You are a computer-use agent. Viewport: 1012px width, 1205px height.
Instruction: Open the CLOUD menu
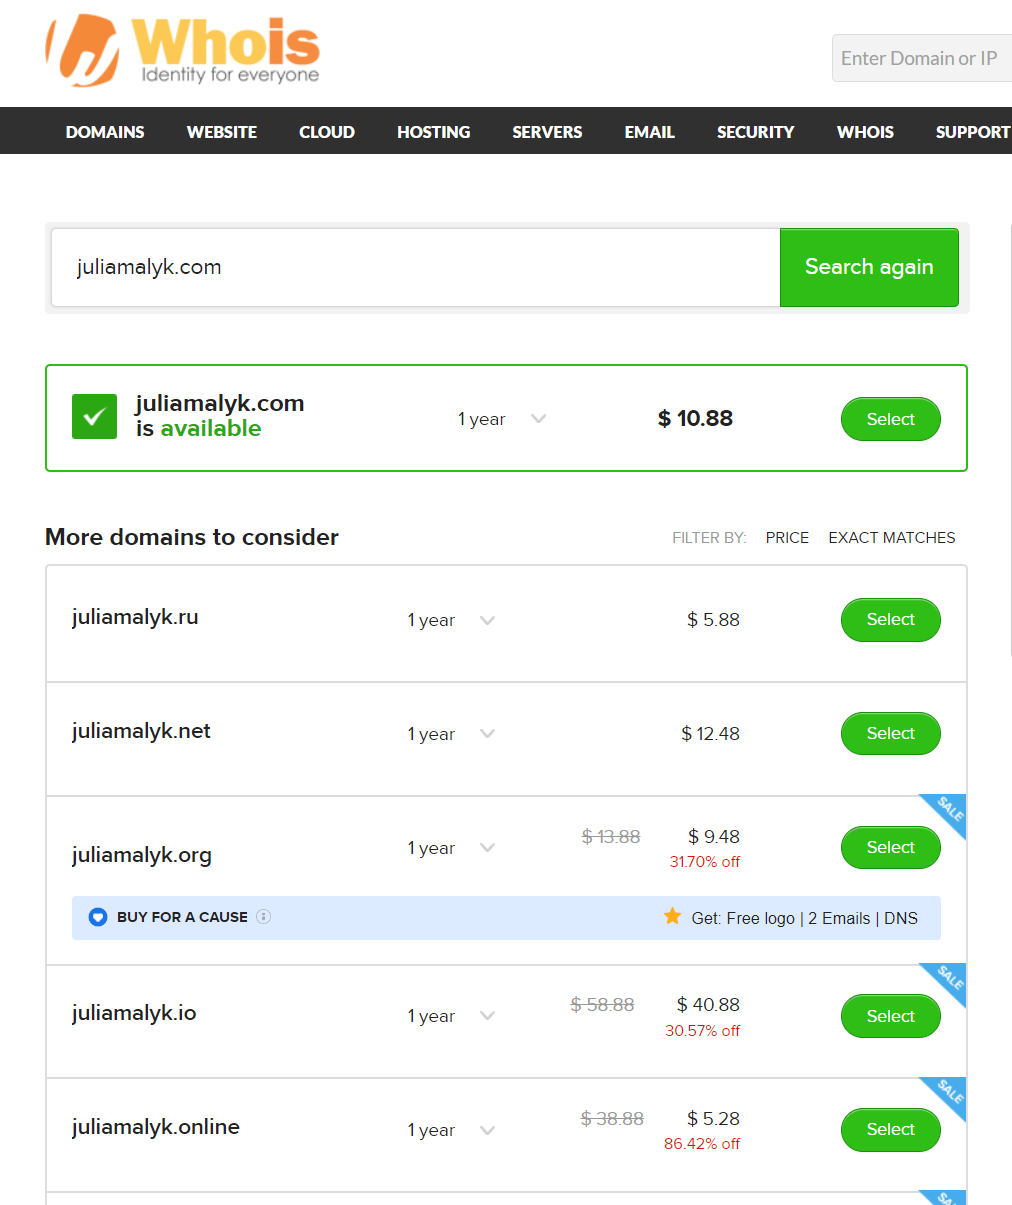[x=327, y=132]
